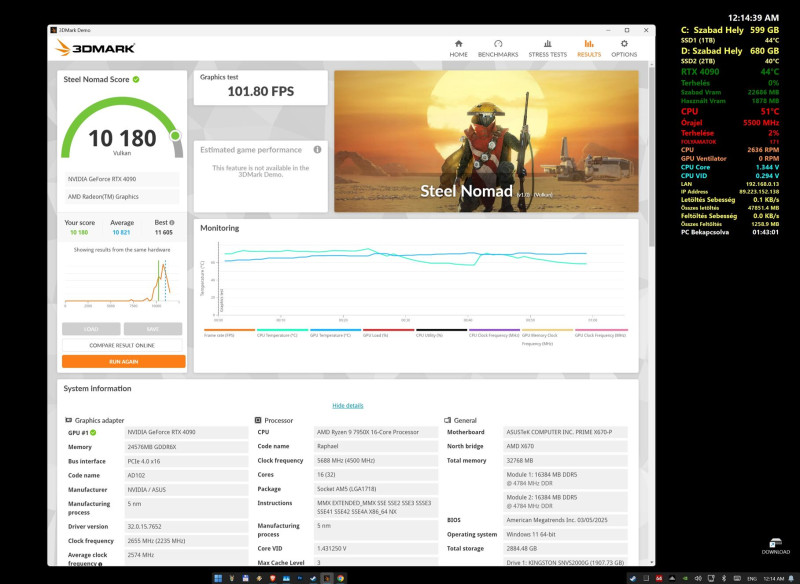Open Google Chrome from the taskbar

click(x=340, y=578)
